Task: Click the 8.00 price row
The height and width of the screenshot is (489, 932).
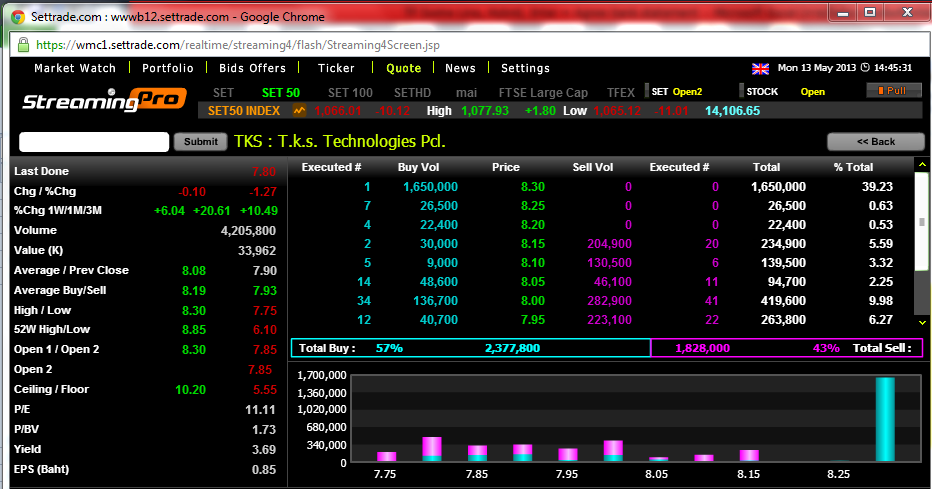Action: (x=601, y=301)
